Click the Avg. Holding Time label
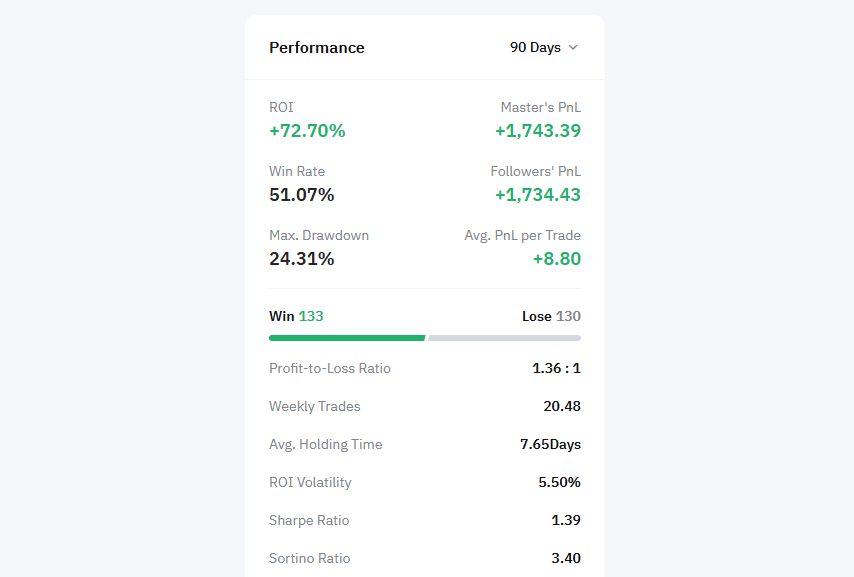 point(326,444)
